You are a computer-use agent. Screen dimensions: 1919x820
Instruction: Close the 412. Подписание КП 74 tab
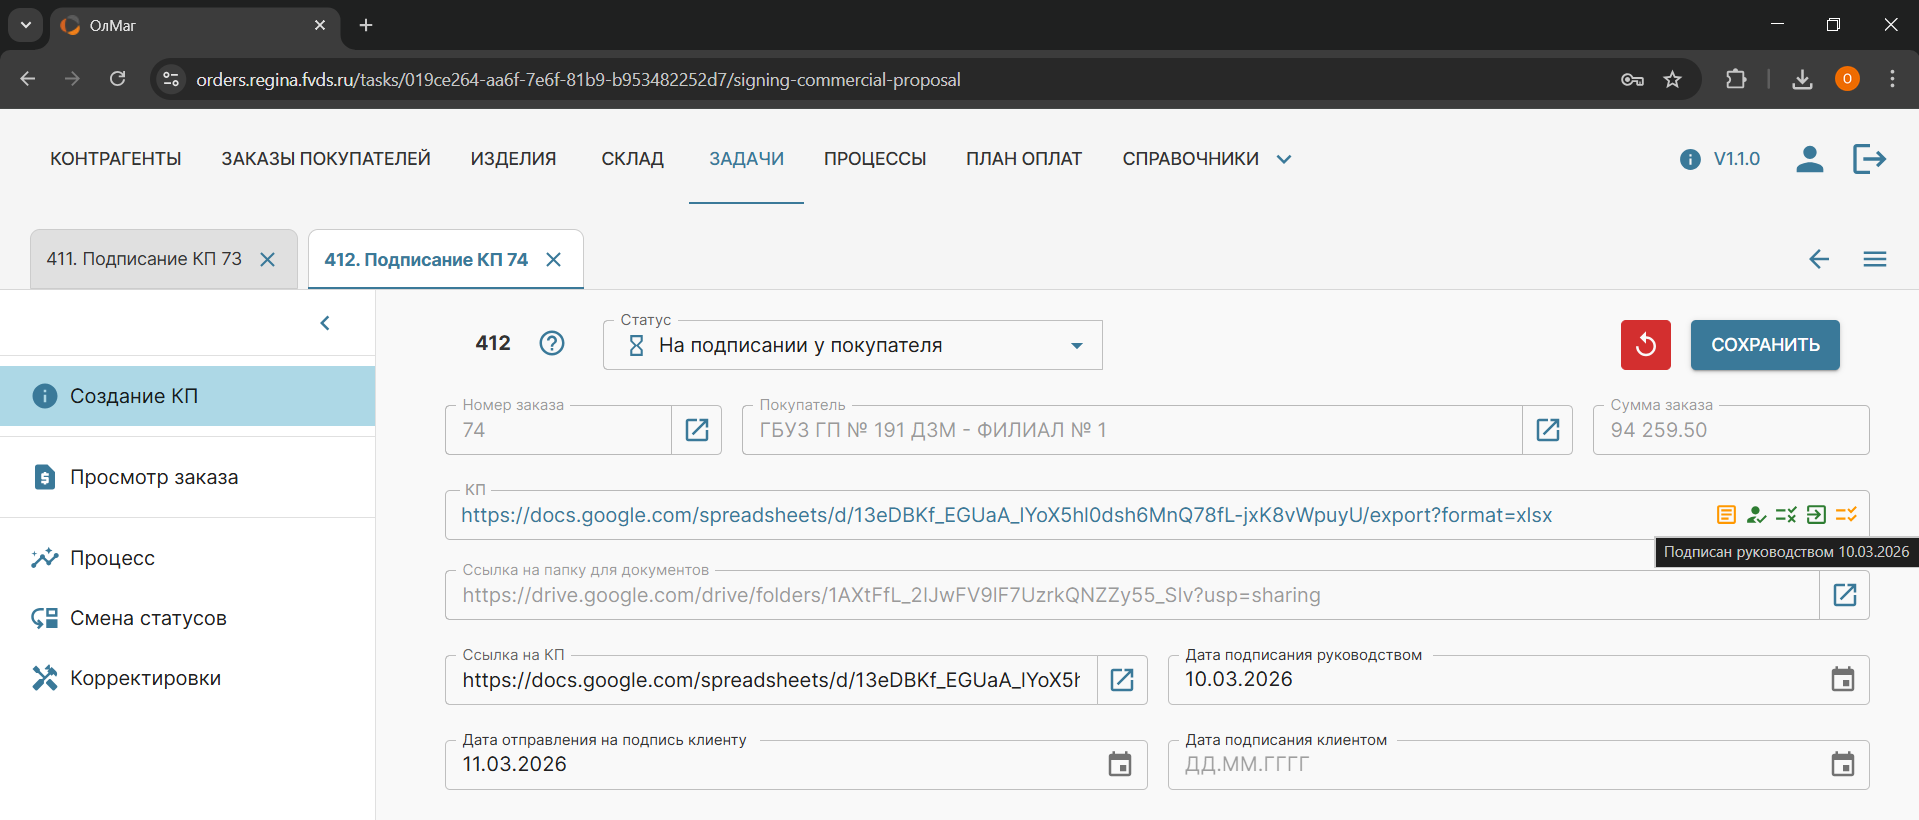pyautogui.click(x=553, y=260)
